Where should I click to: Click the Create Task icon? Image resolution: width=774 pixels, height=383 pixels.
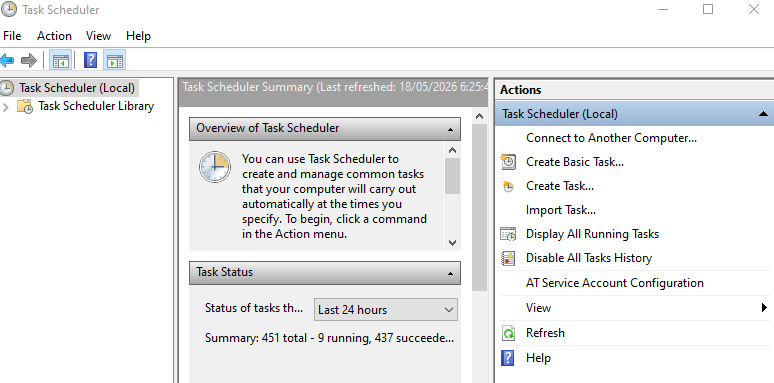pyautogui.click(x=508, y=186)
